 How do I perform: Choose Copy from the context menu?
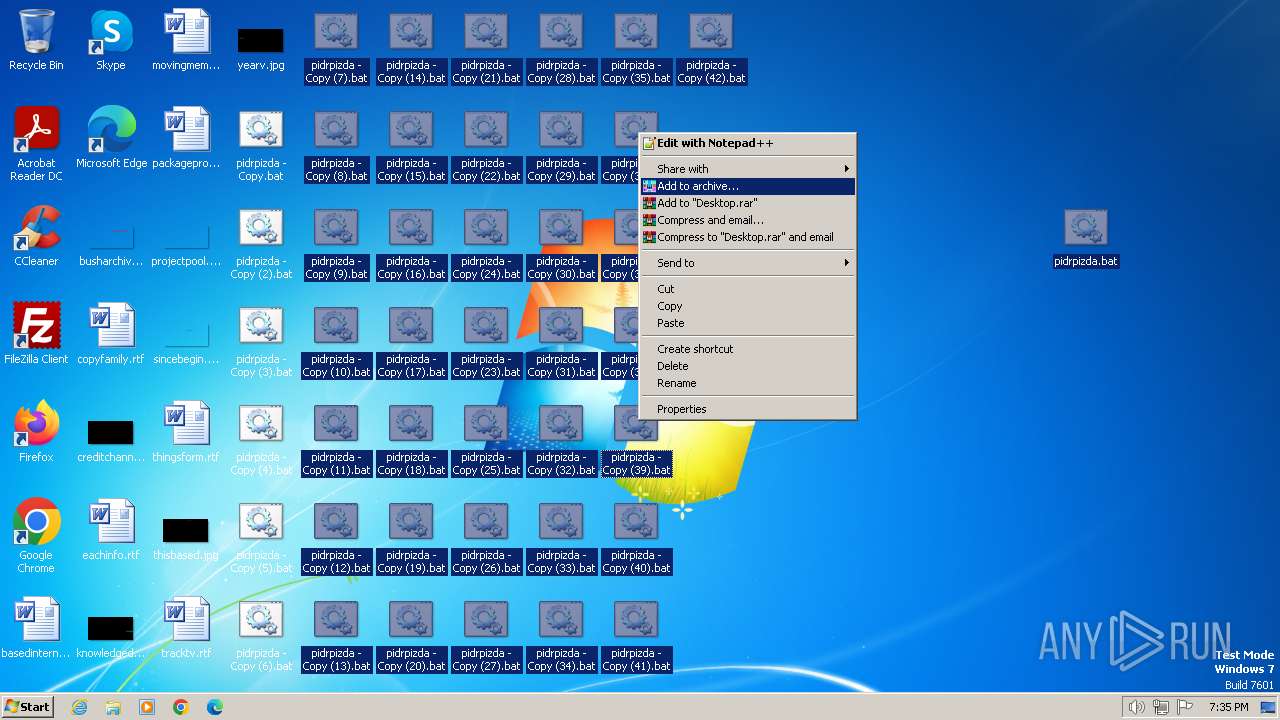pyautogui.click(x=748, y=306)
